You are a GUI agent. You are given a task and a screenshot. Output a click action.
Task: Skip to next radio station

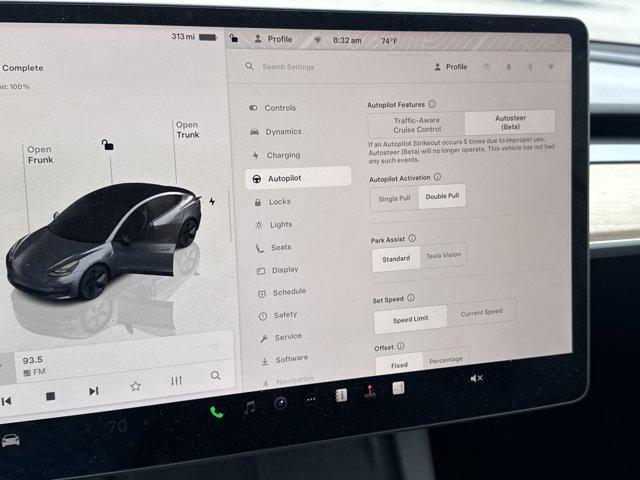(x=93, y=391)
